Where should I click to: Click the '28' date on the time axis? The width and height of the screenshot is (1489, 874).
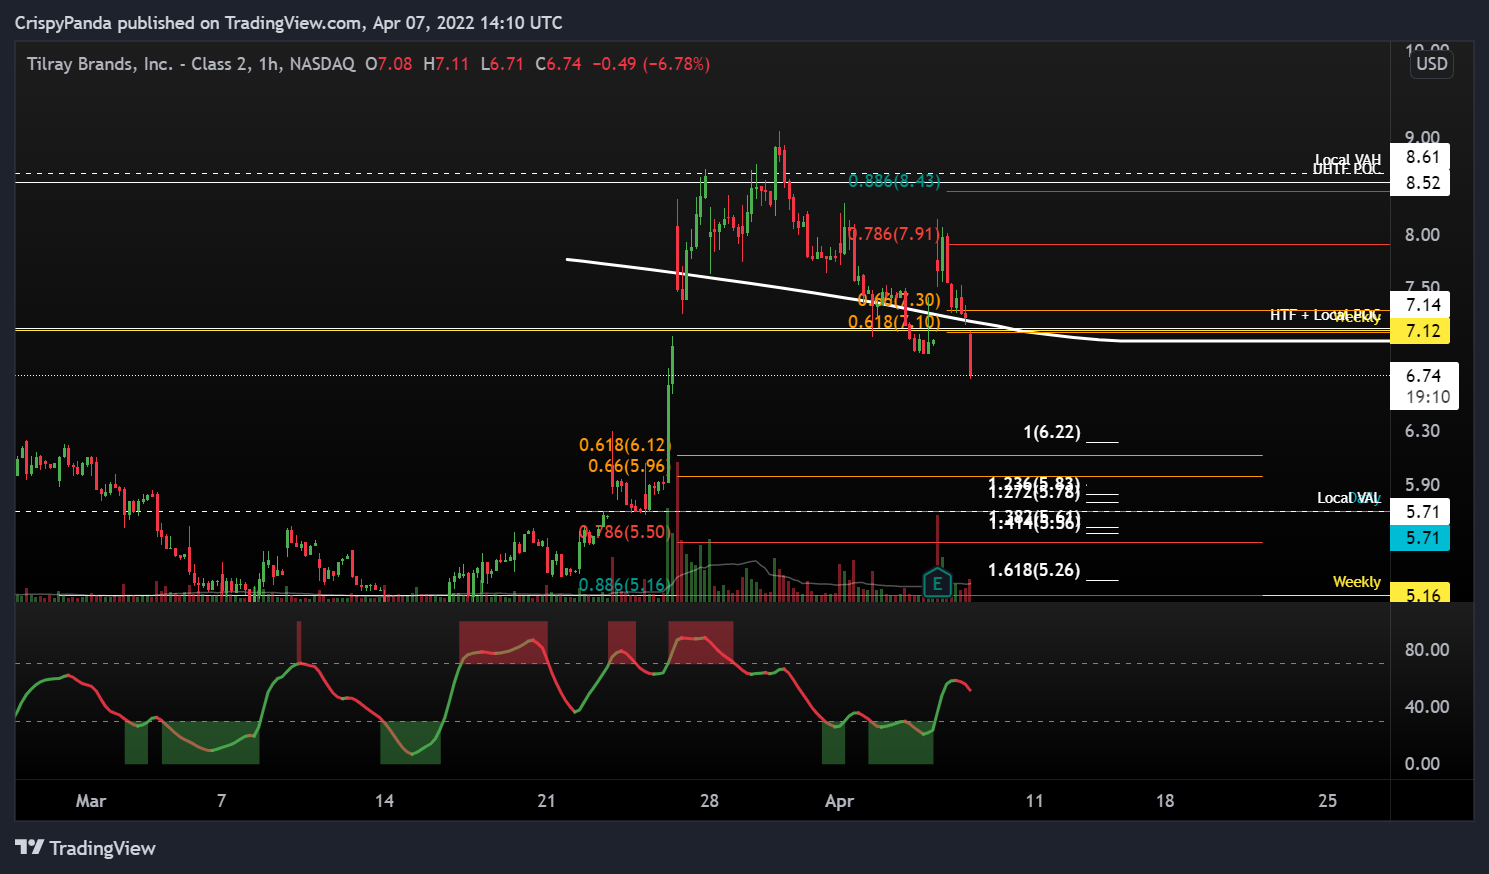click(x=709, y=801)
